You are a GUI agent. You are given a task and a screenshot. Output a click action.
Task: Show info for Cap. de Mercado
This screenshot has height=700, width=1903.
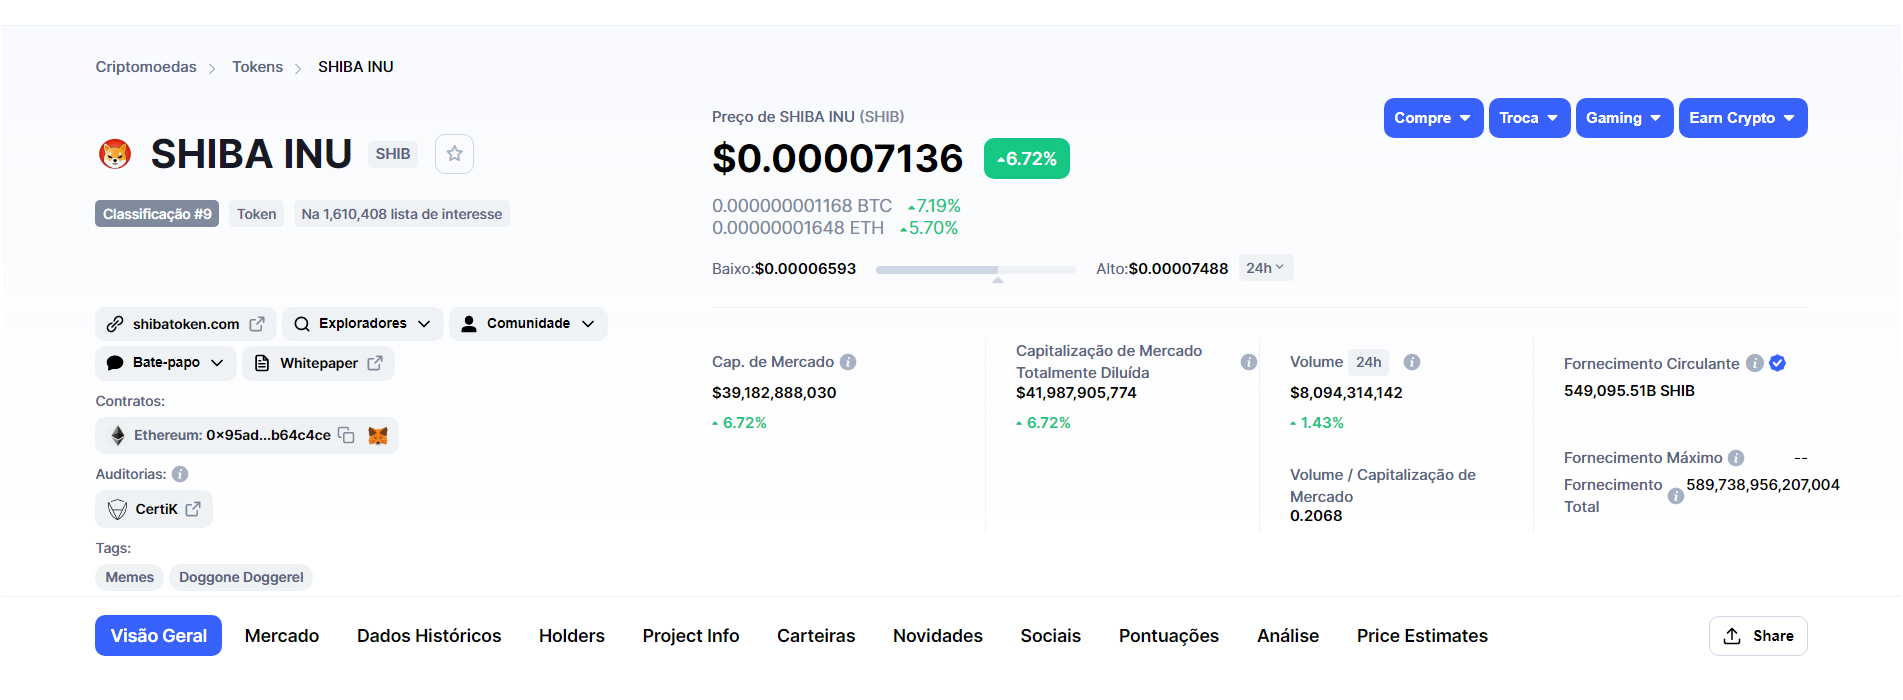coord(848,362)
